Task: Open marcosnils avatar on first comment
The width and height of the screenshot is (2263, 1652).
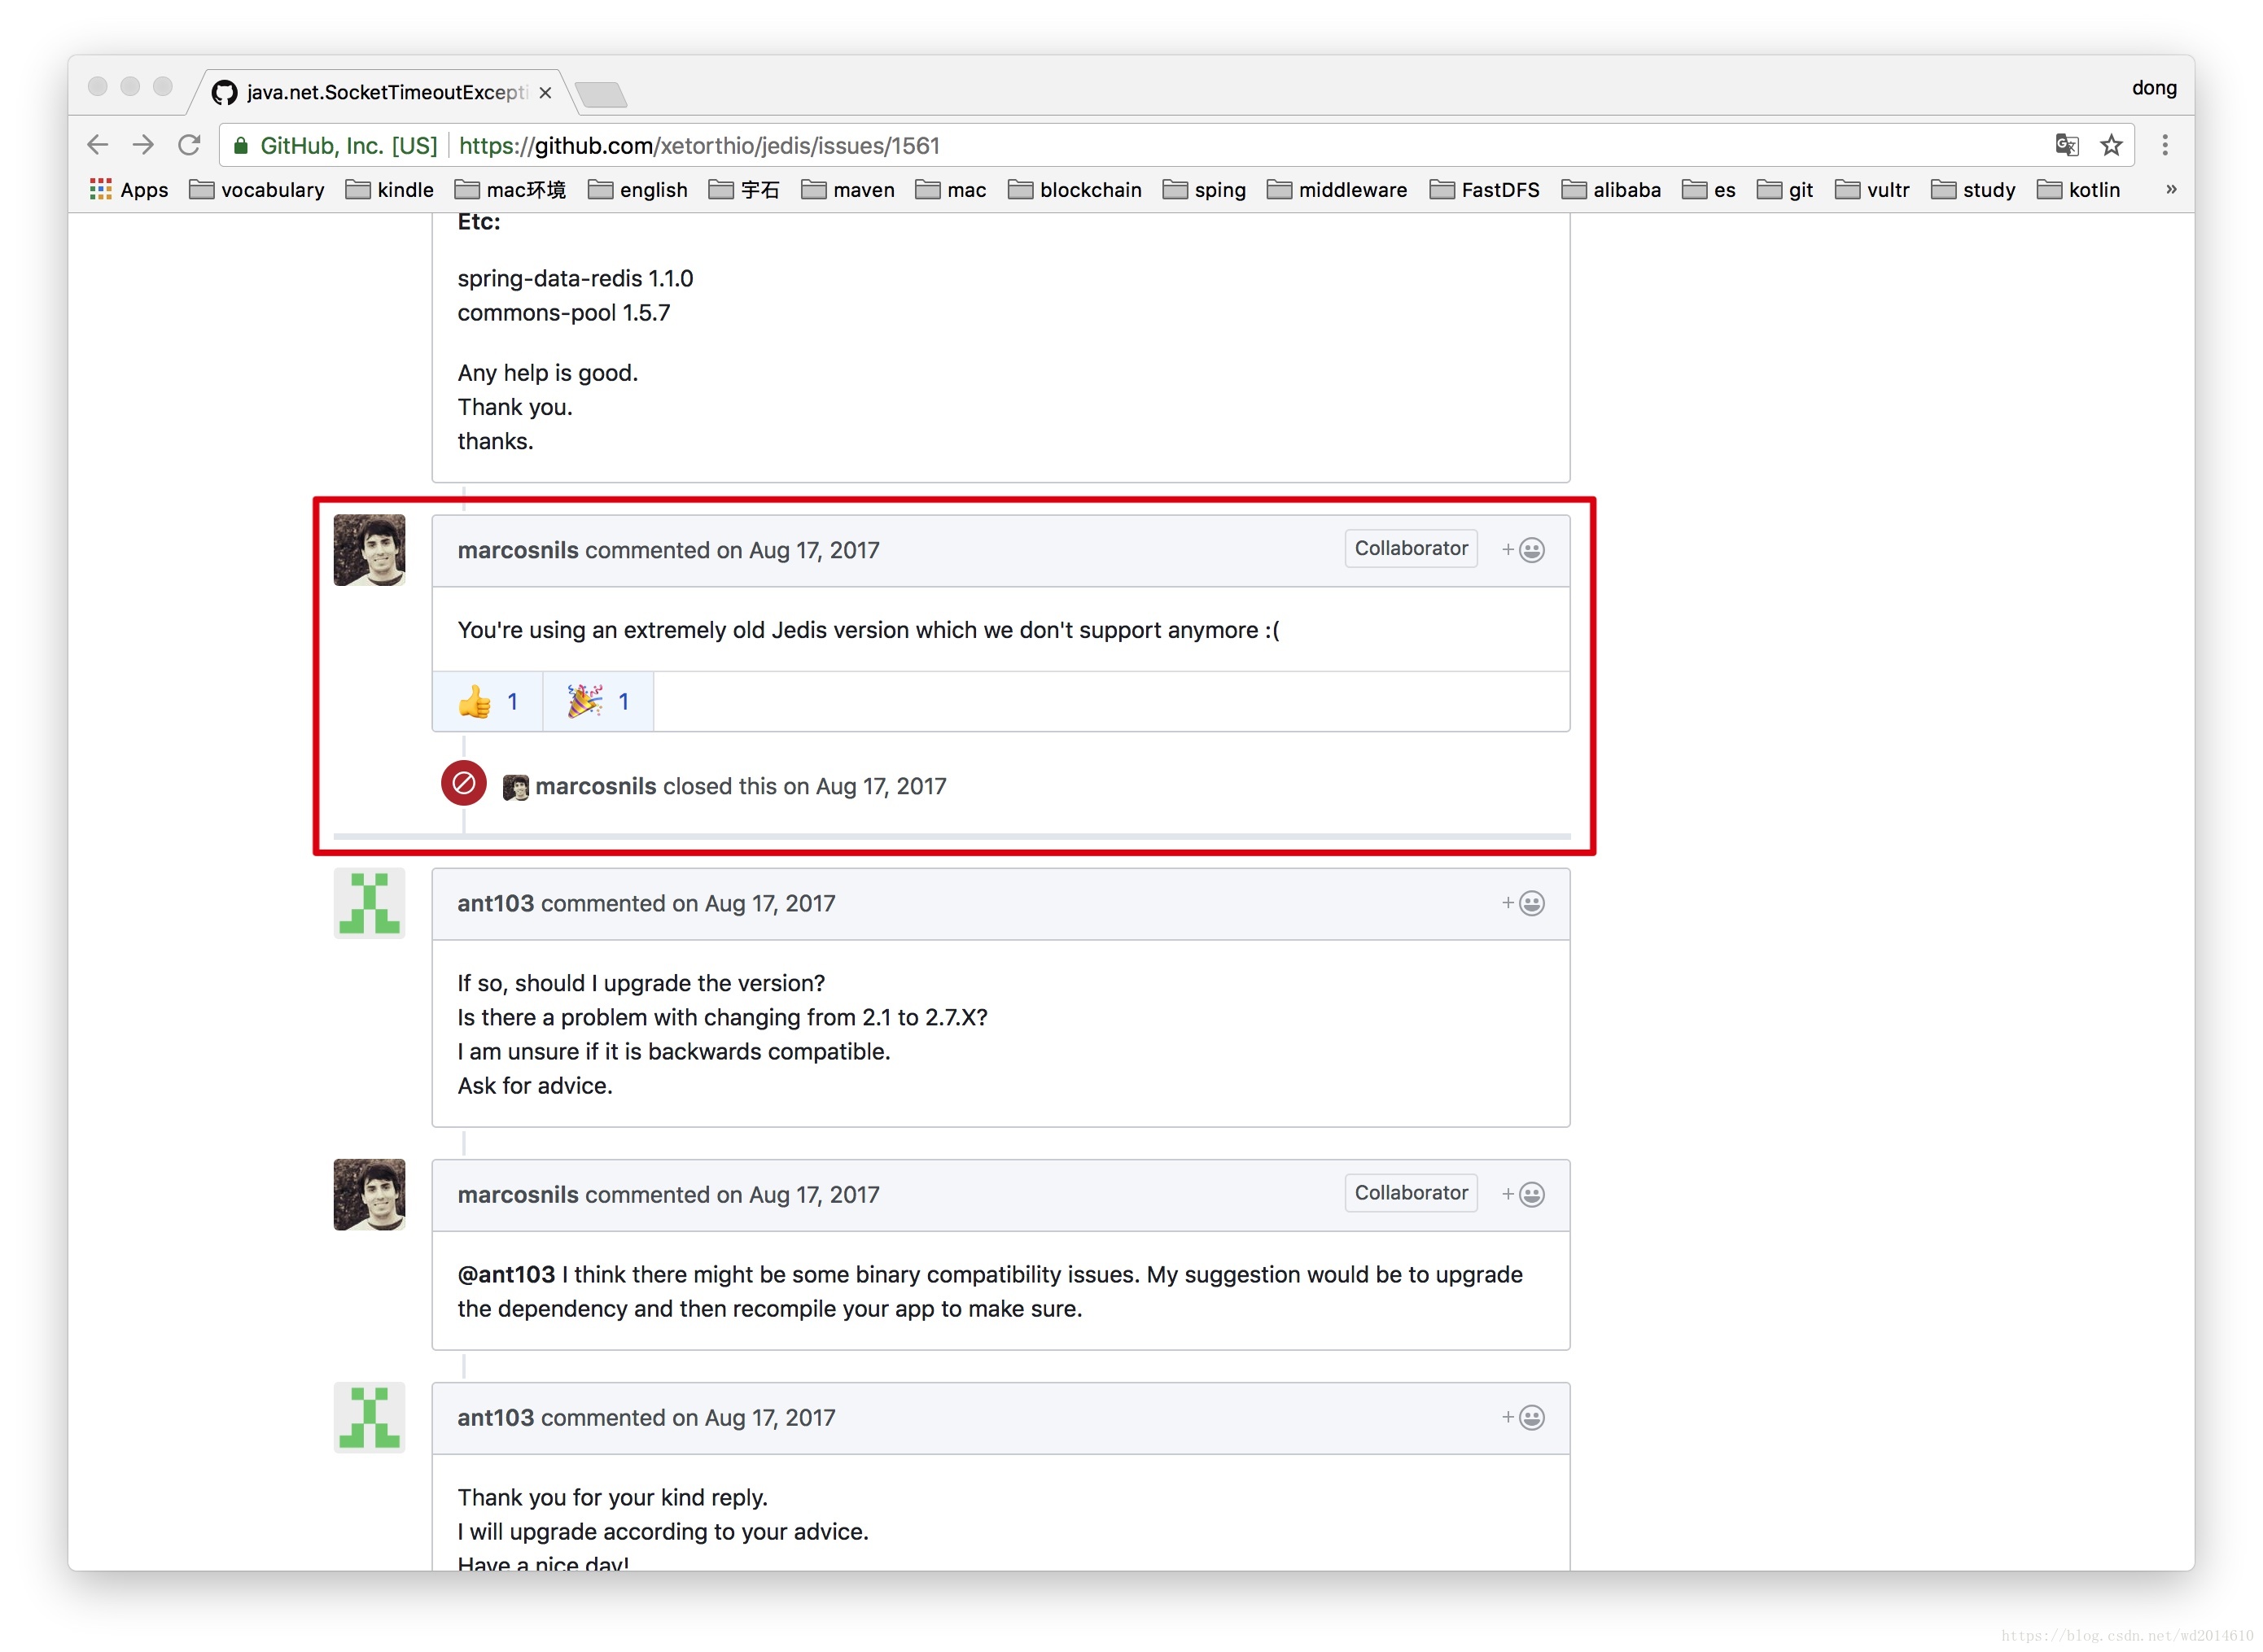Action: click(x=369, y=550)
